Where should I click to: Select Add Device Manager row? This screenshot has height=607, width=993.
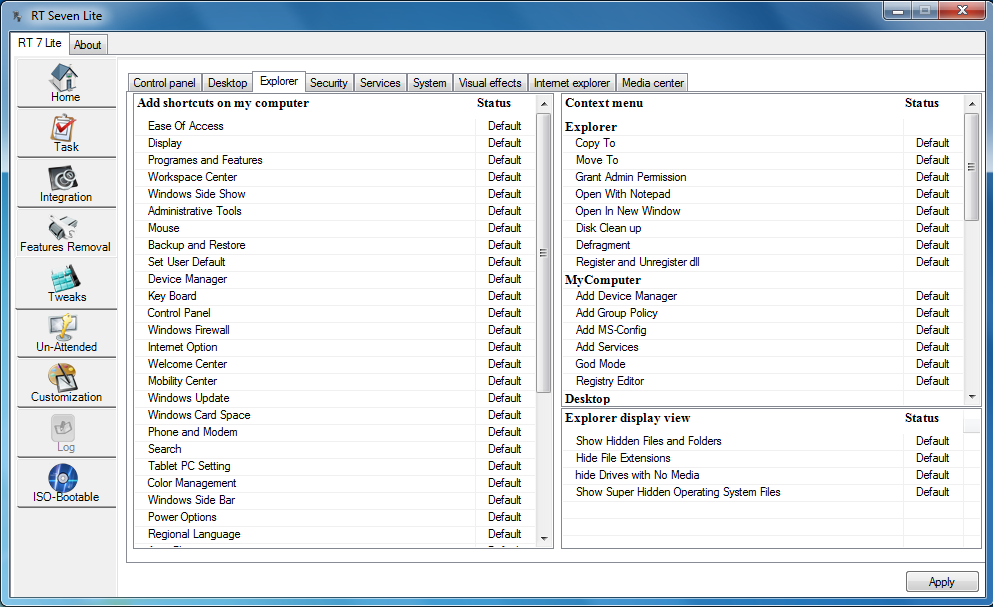[763, 296]
